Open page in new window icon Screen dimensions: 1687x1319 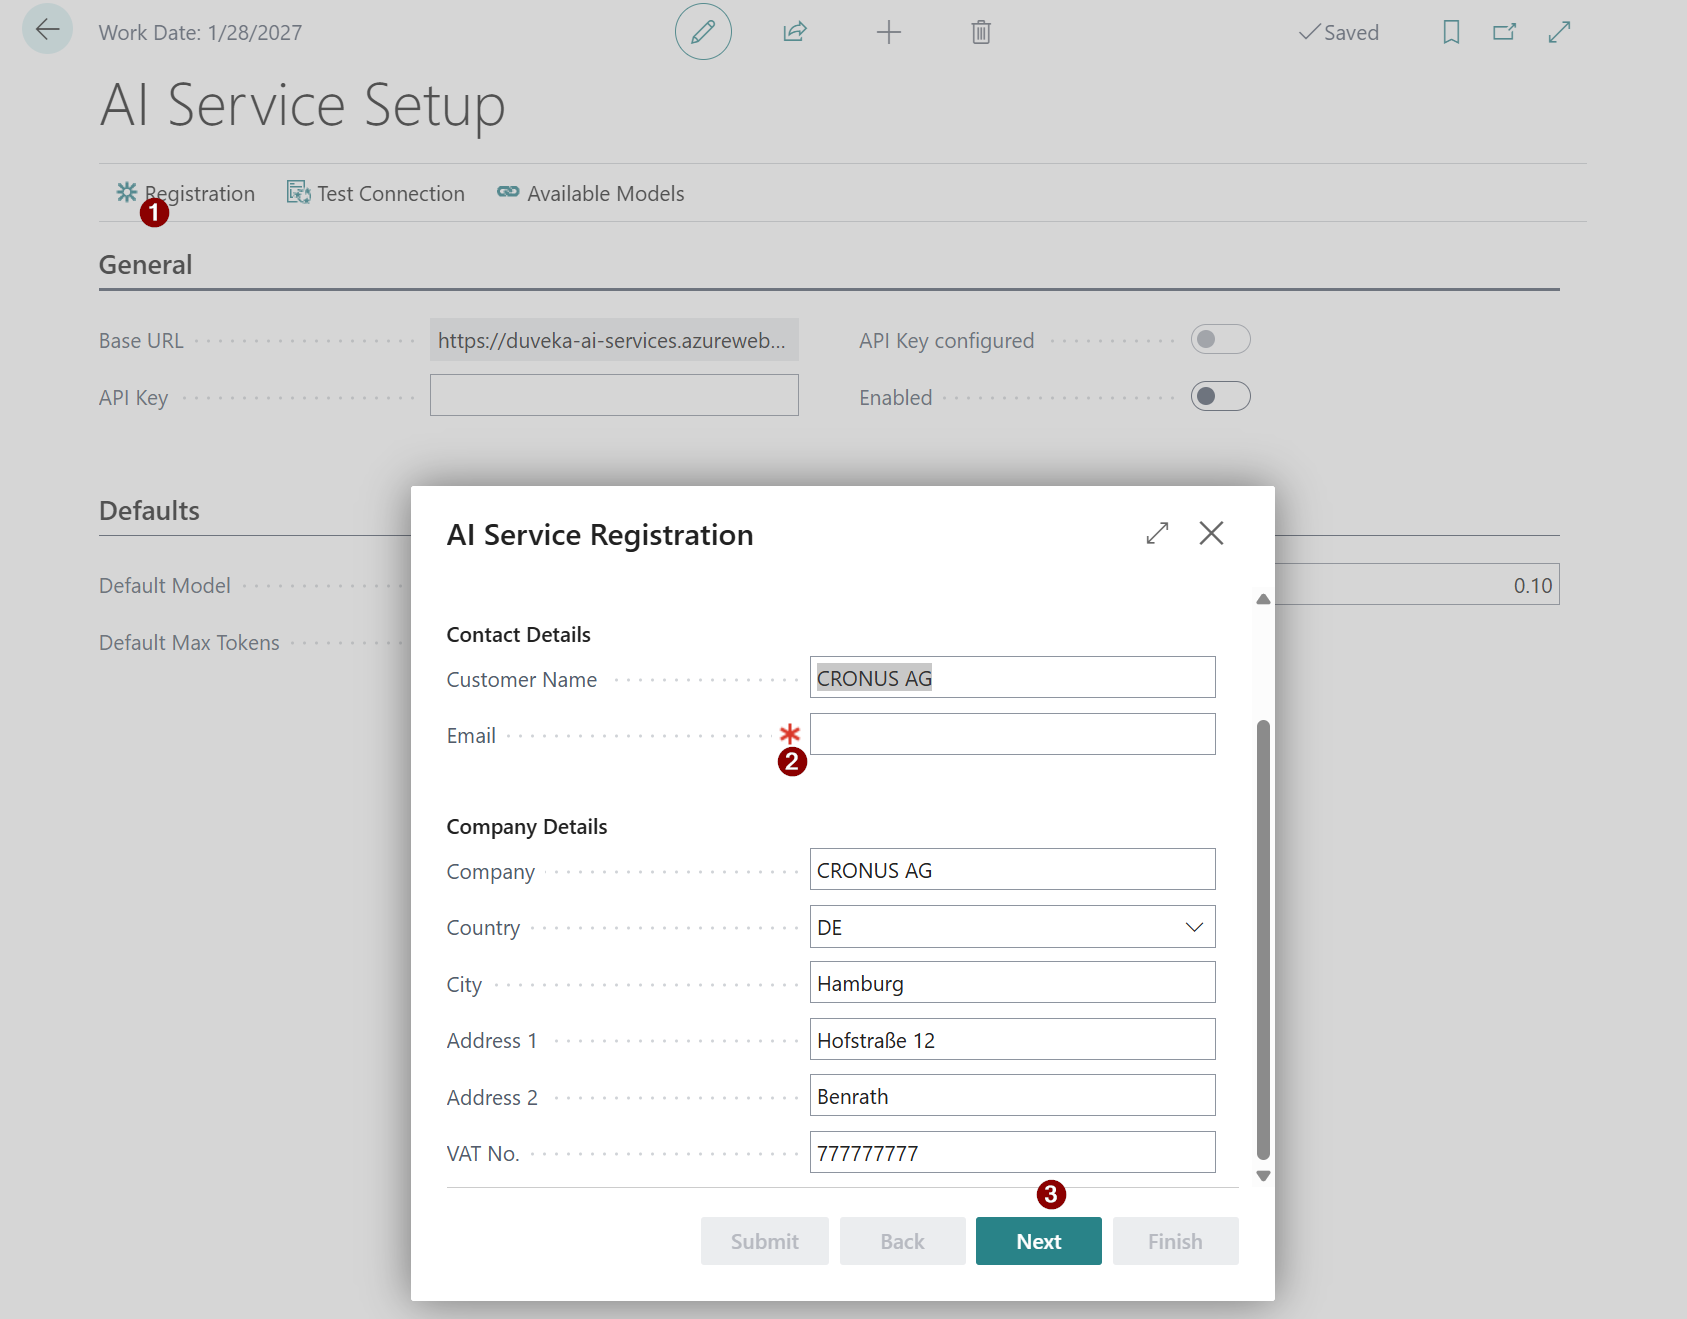pos(1504,32)
